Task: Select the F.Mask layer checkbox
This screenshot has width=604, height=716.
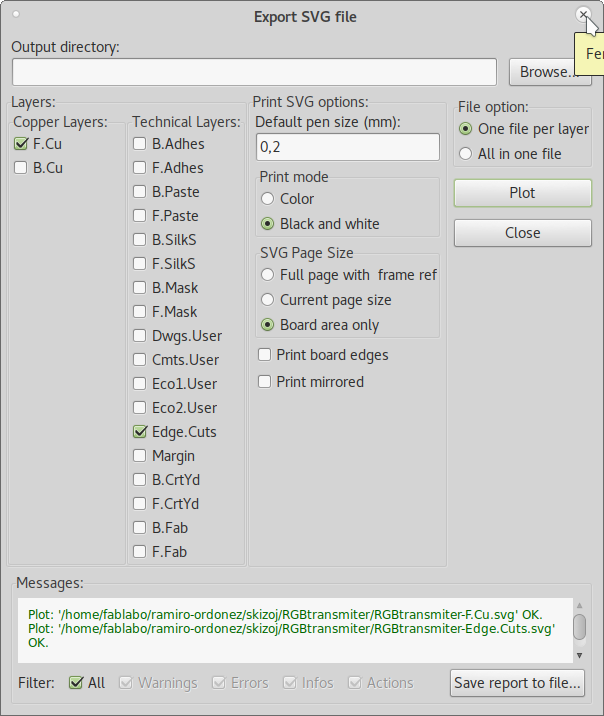Action: (139, 311)
